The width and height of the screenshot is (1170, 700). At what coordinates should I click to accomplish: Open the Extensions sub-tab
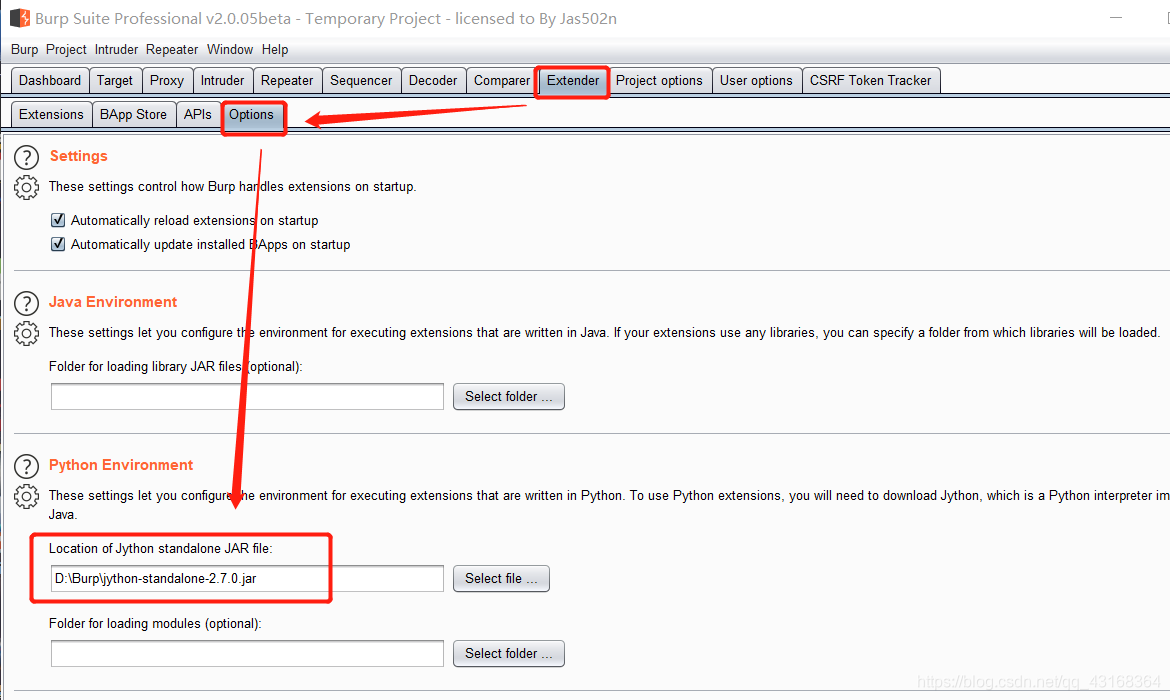pyautogui.click(x=51, y=115)
